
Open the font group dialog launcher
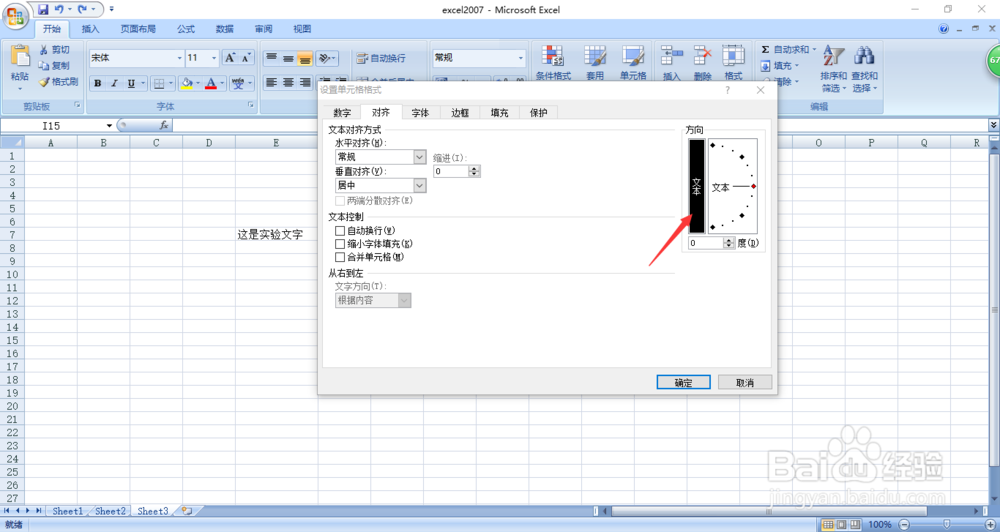tap(251, 105)
